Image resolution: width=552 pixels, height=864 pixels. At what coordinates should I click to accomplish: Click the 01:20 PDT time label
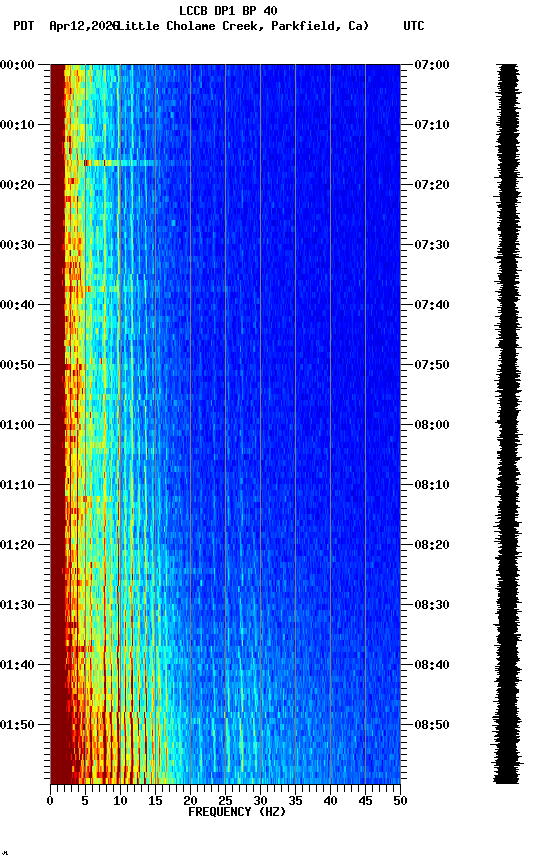[x=17, y=546]
